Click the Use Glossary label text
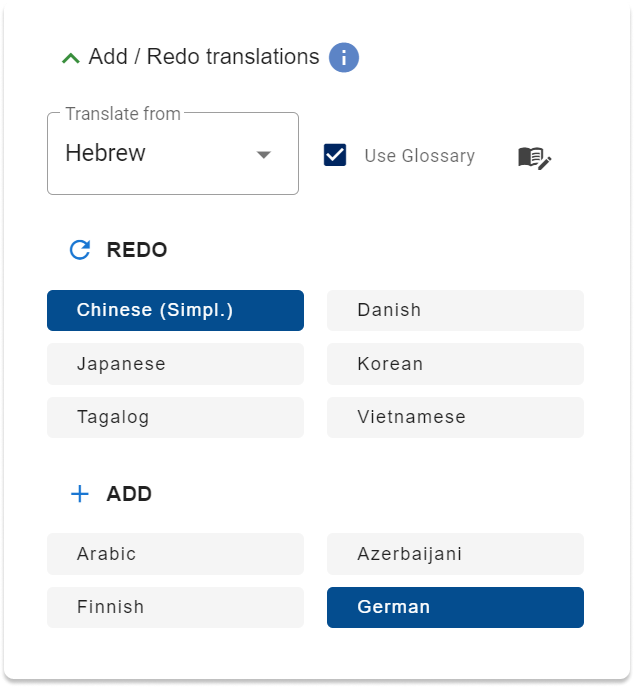 (x=420, y=156)
